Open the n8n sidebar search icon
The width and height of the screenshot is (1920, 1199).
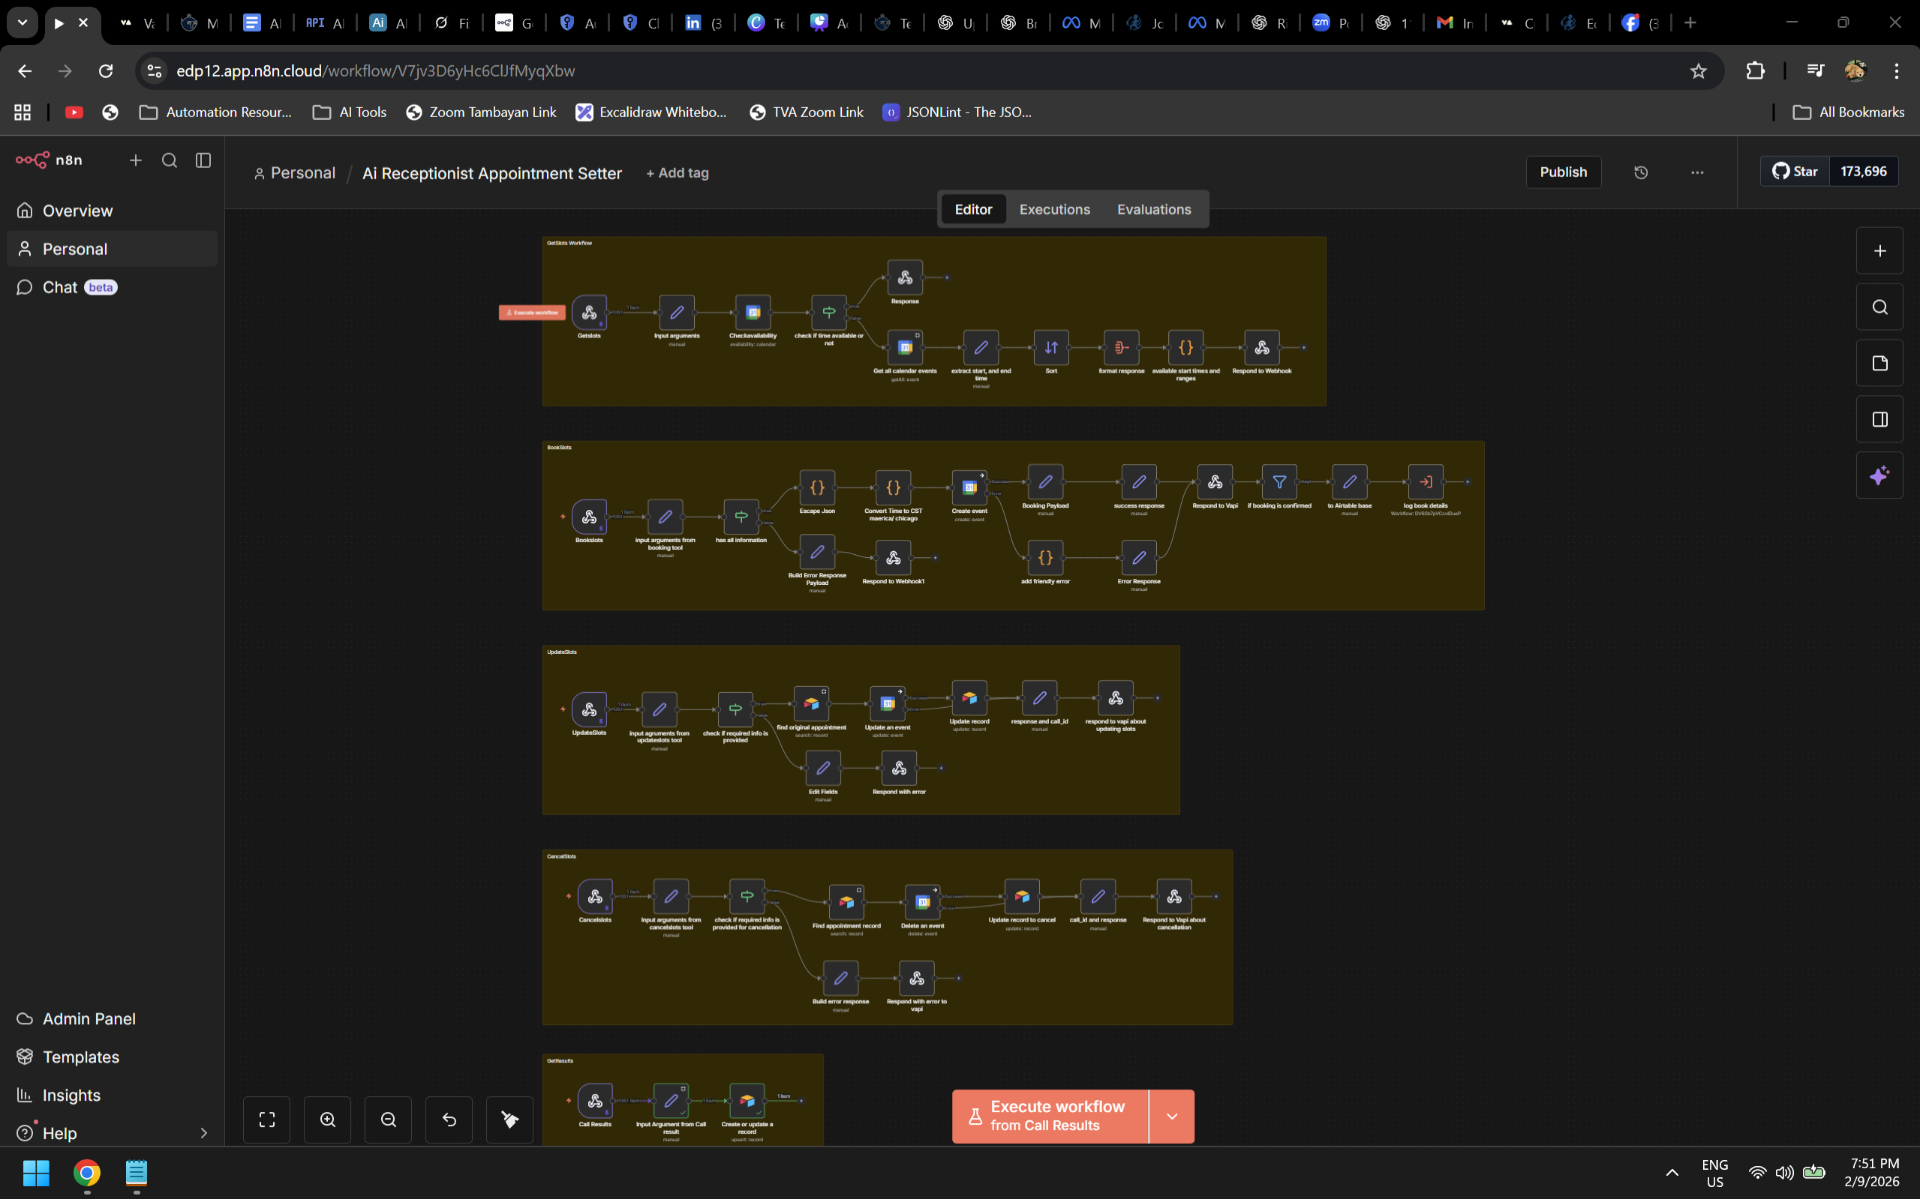tap(169, 160)
